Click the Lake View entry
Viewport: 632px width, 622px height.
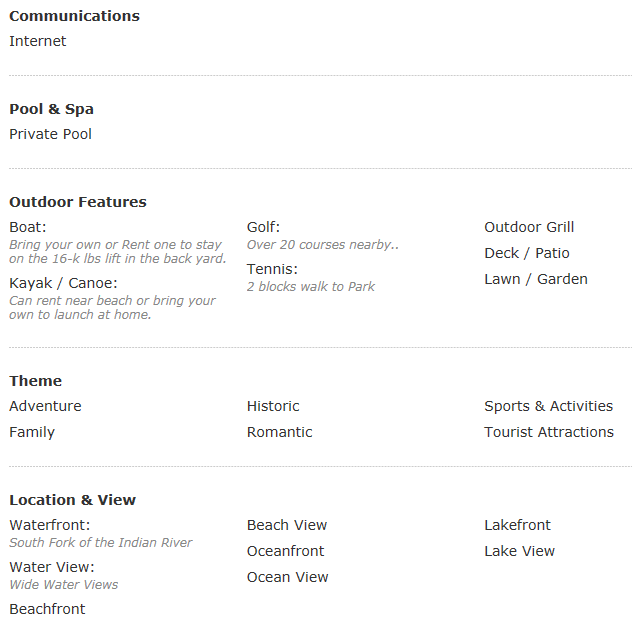pos(520,551)
